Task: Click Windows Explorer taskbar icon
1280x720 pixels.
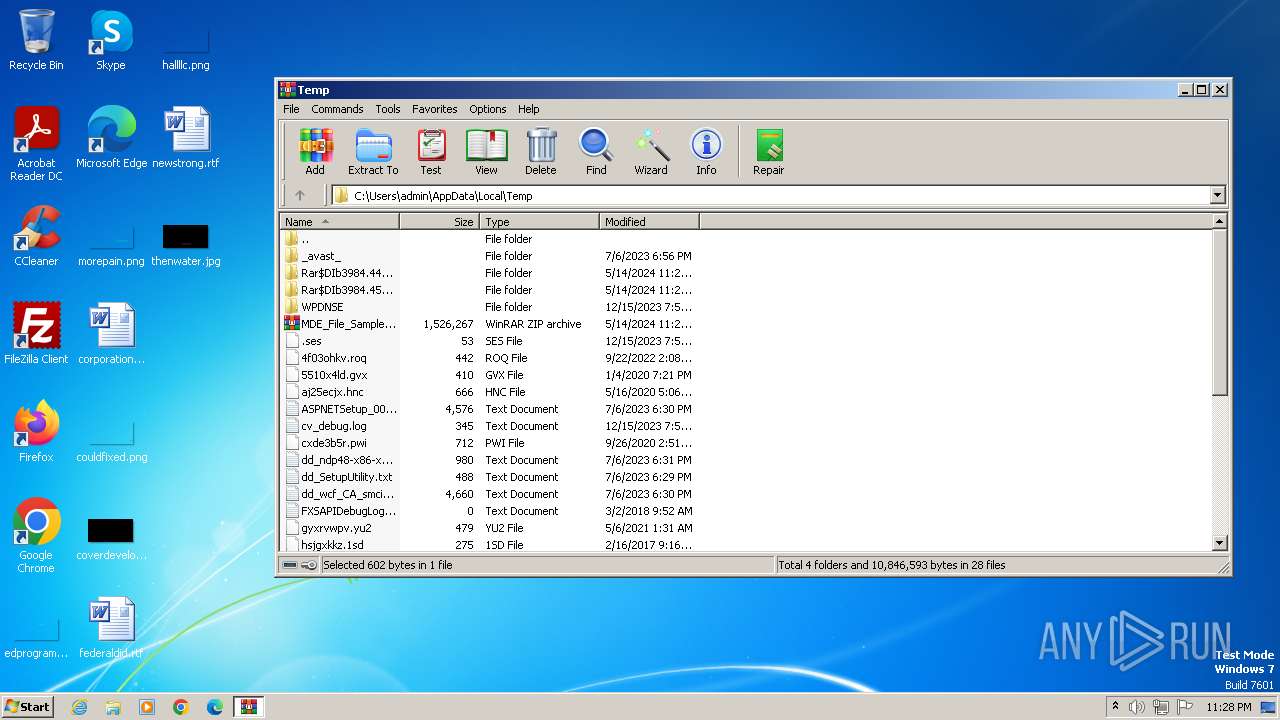Action: pos(113,707)
